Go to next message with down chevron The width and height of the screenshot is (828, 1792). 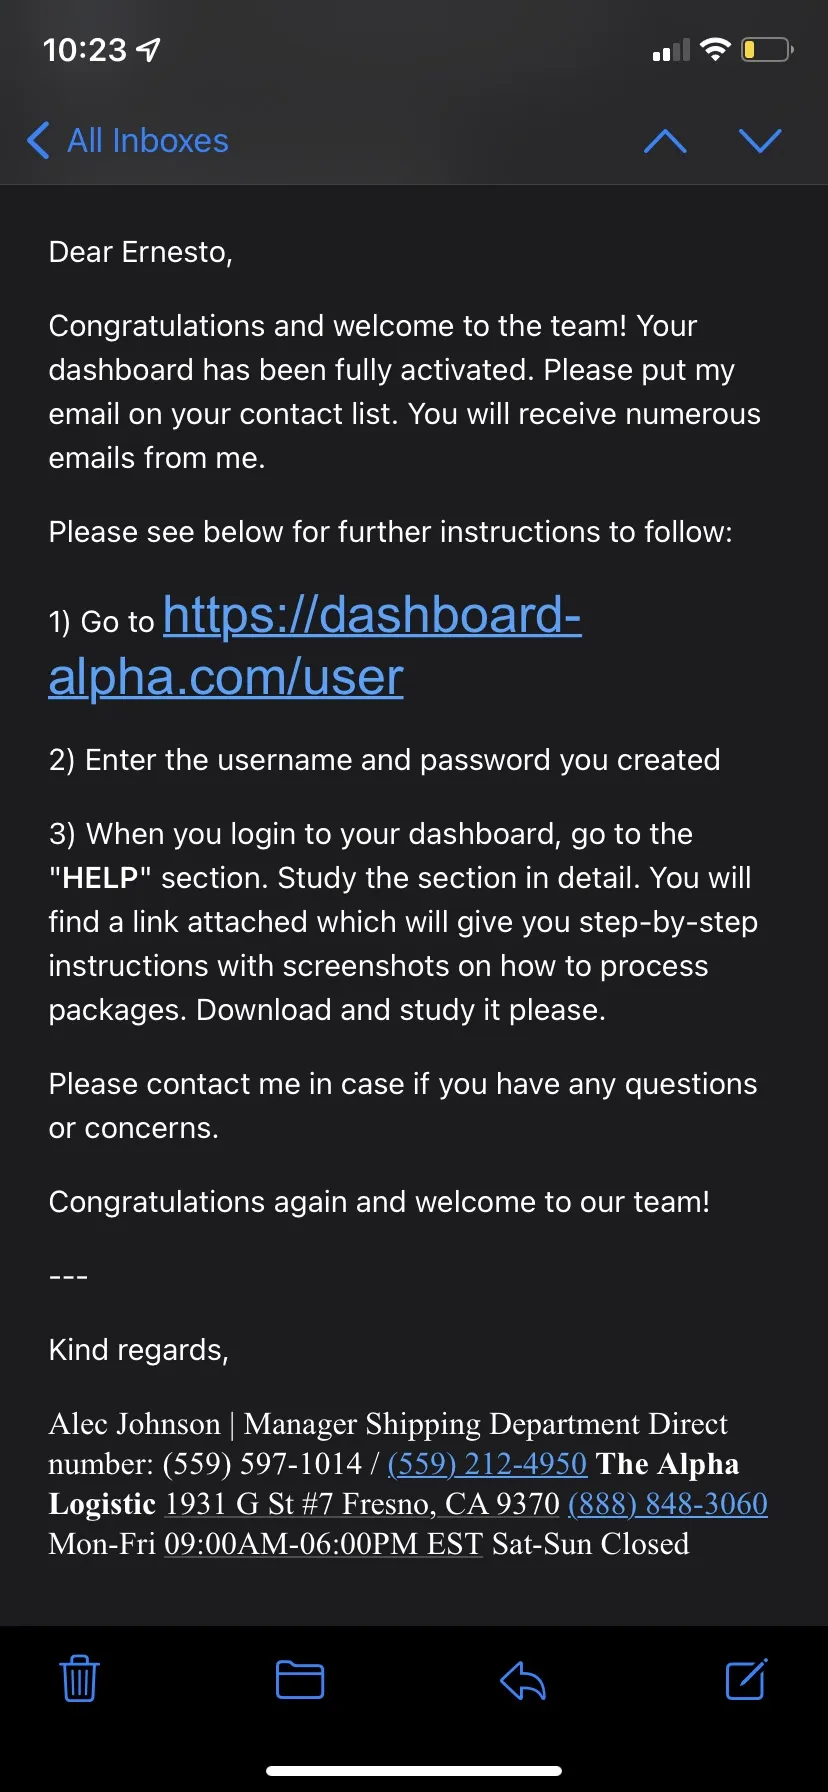coord(760,141)
